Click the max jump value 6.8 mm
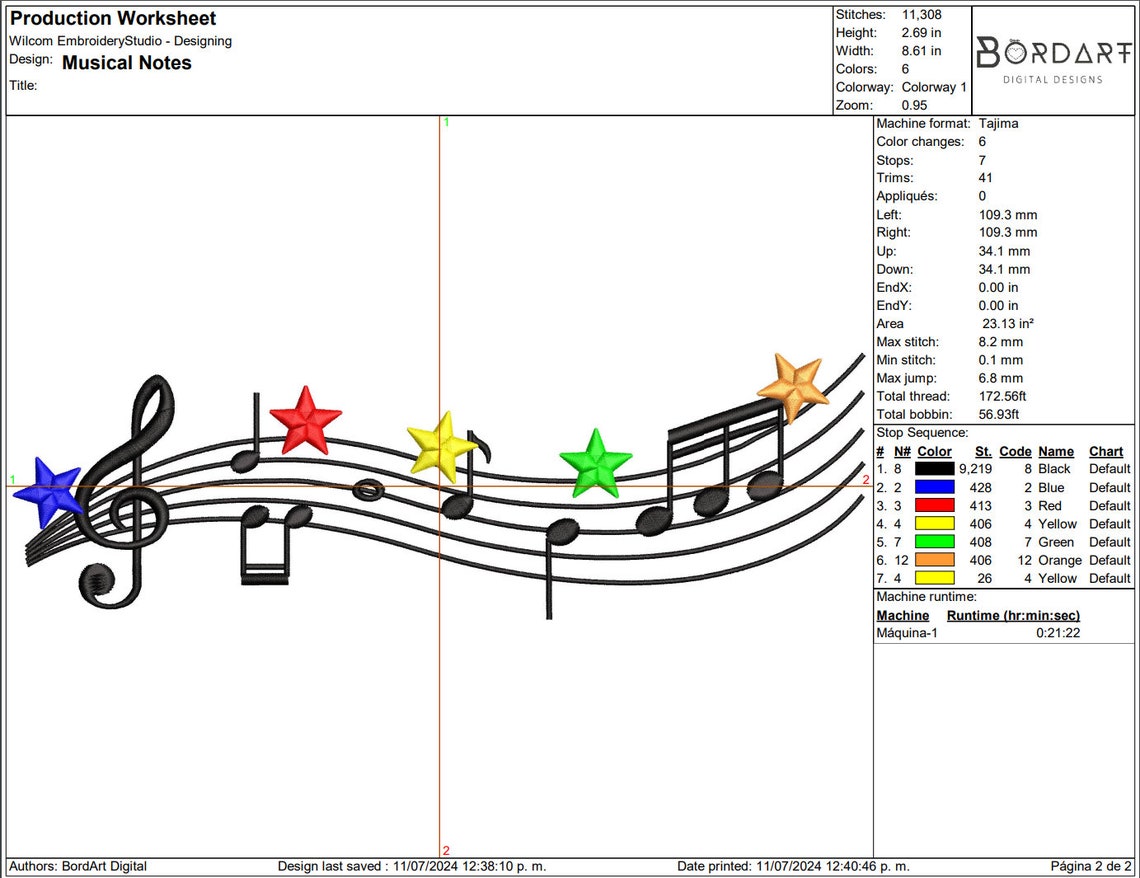The image size is (1140, 878). [1000, 378]
